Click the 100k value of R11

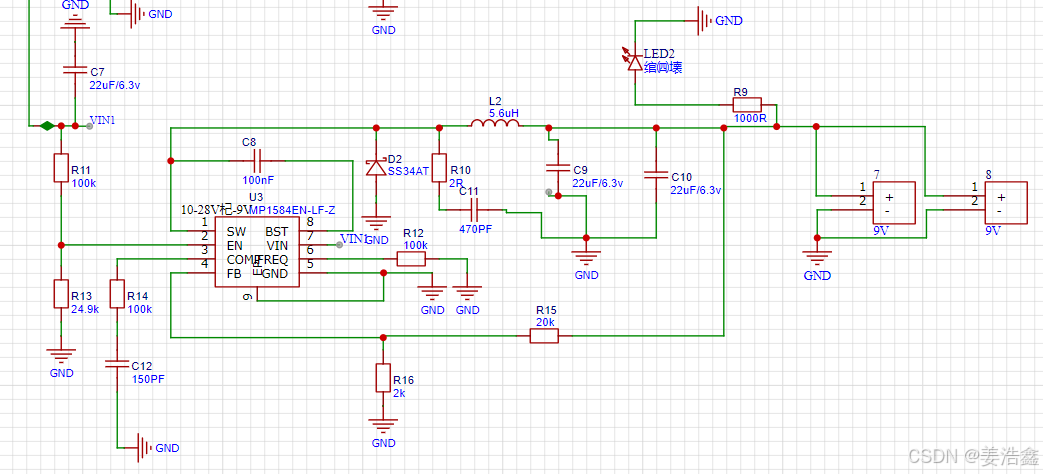[84, 183]
